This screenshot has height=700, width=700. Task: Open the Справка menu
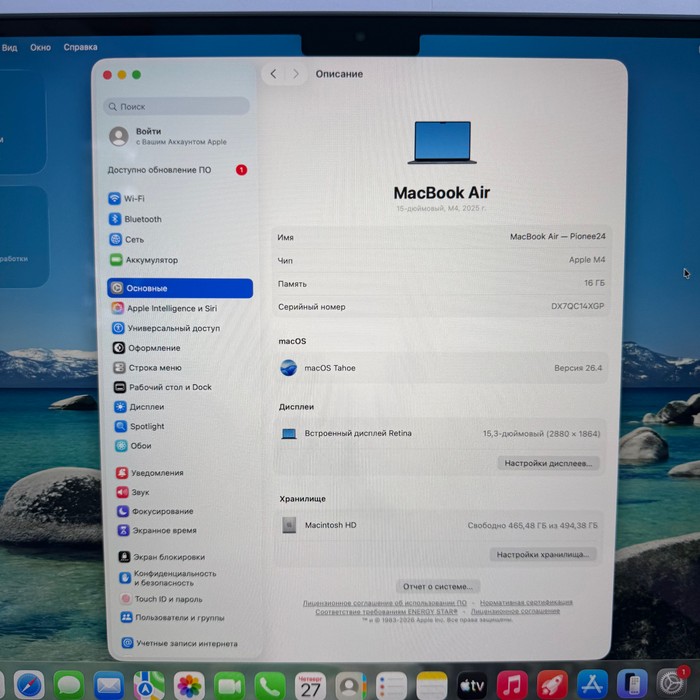[x=80, y=47]
